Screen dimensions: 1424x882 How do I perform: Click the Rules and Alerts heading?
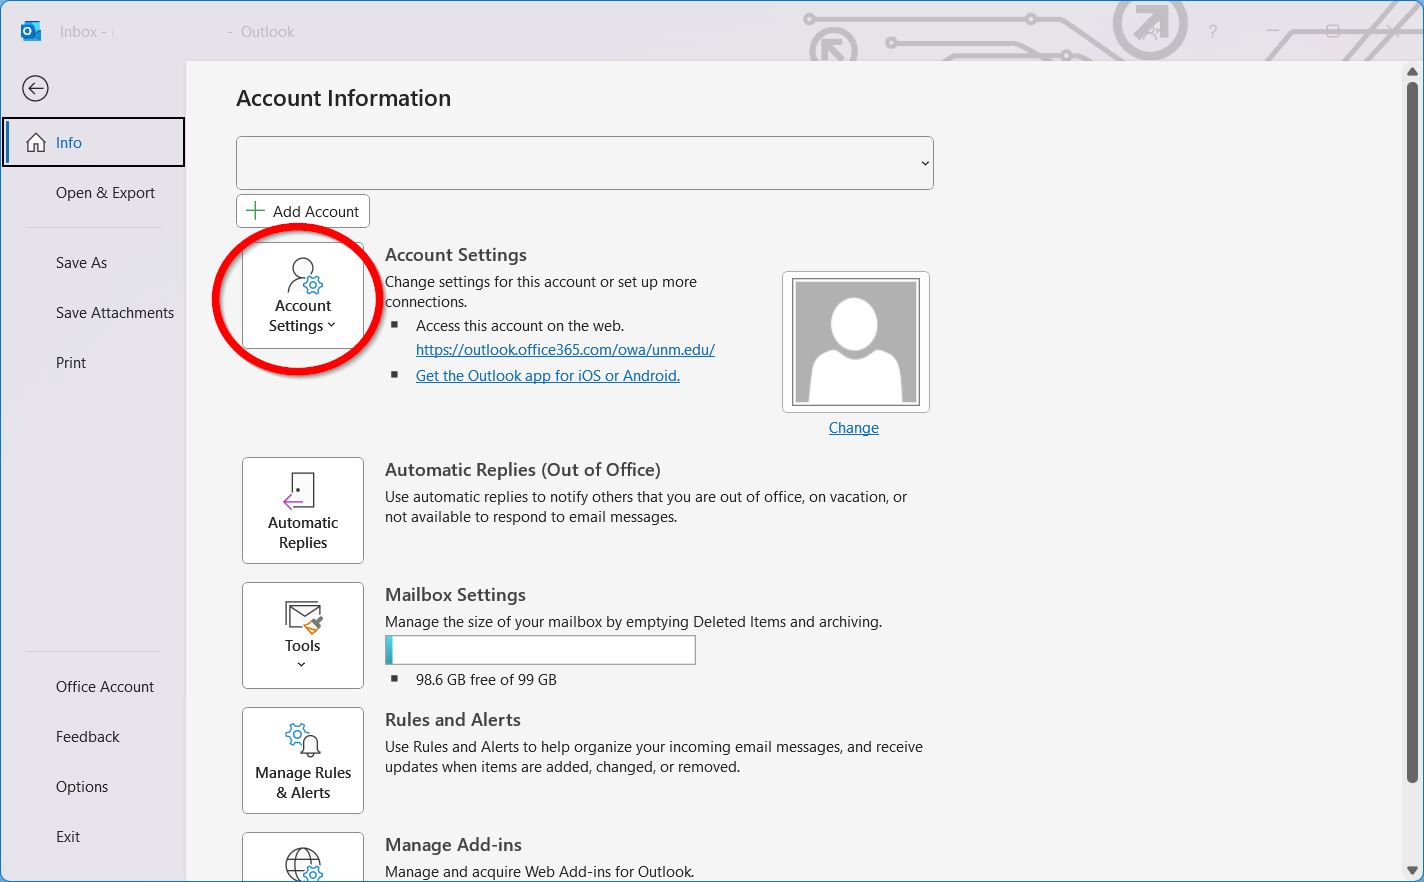pyautogui.click(x=453, y=720)
